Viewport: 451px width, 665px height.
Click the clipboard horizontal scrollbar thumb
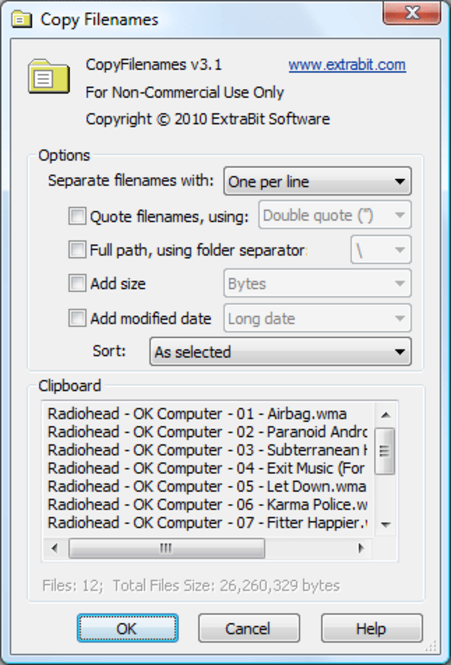pos(166,548)
